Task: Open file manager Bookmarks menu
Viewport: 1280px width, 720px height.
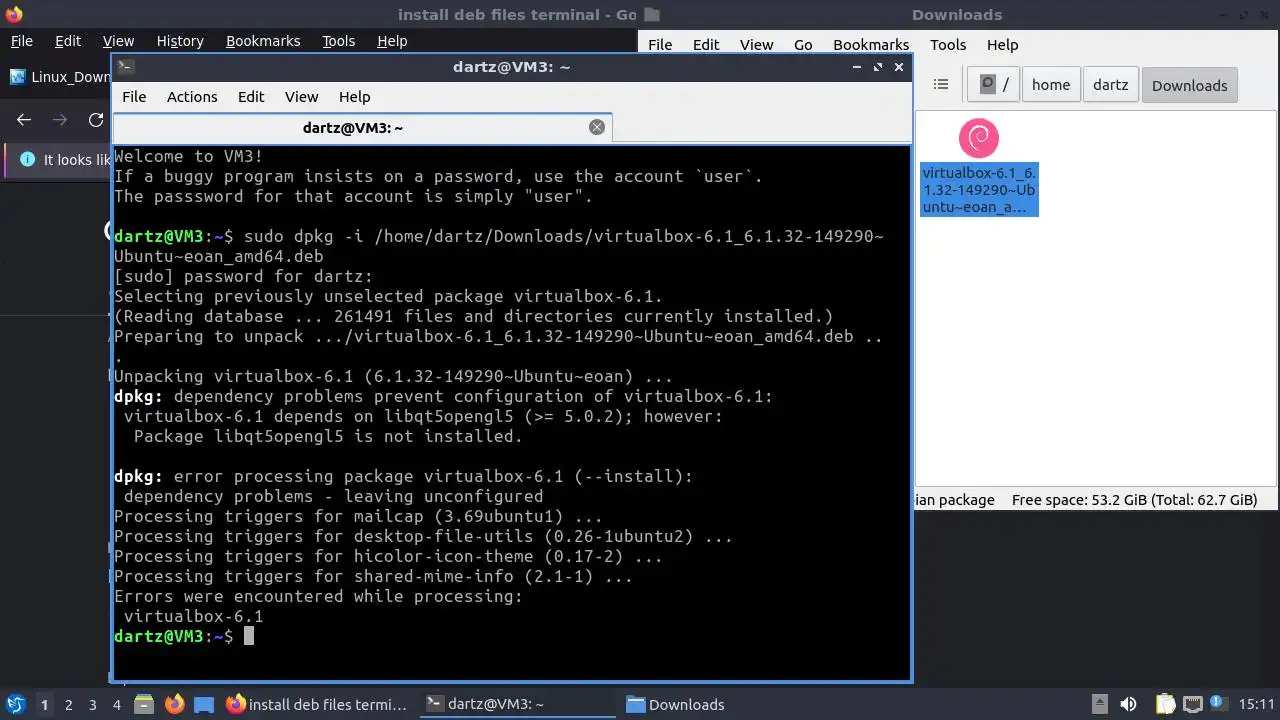Action: [x=871, y=45]
